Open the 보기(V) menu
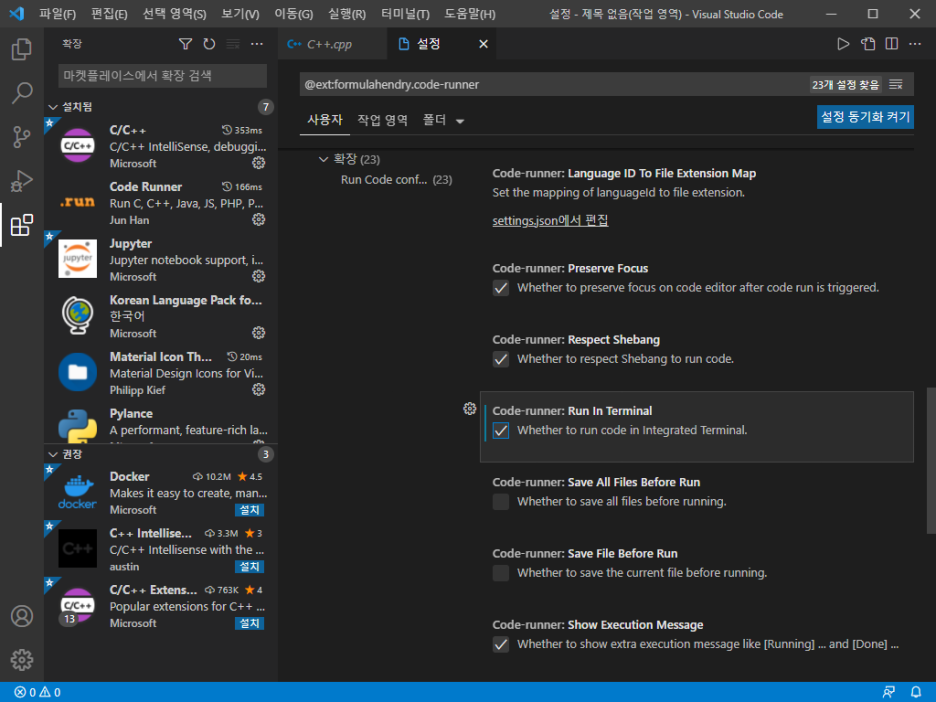The height and width of the screenshot is (702, 936). 240,14
